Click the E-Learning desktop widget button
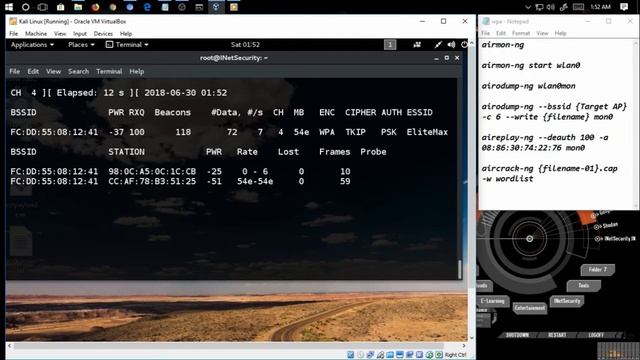Screen dimensions: 640x360 (493, 301)
